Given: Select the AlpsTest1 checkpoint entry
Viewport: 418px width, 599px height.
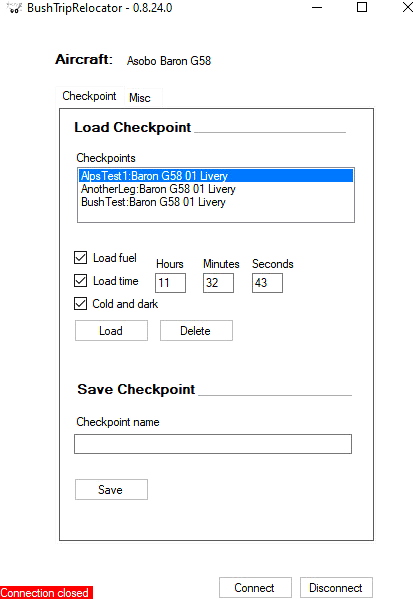Looking at the screenshot, I should pyautogui.click(x=216, y=176).
